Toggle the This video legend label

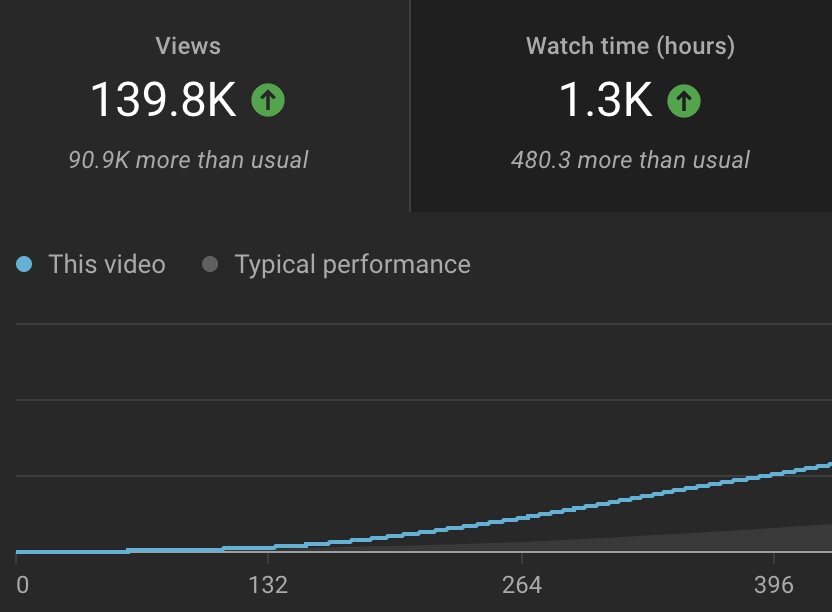coord(107,265)
